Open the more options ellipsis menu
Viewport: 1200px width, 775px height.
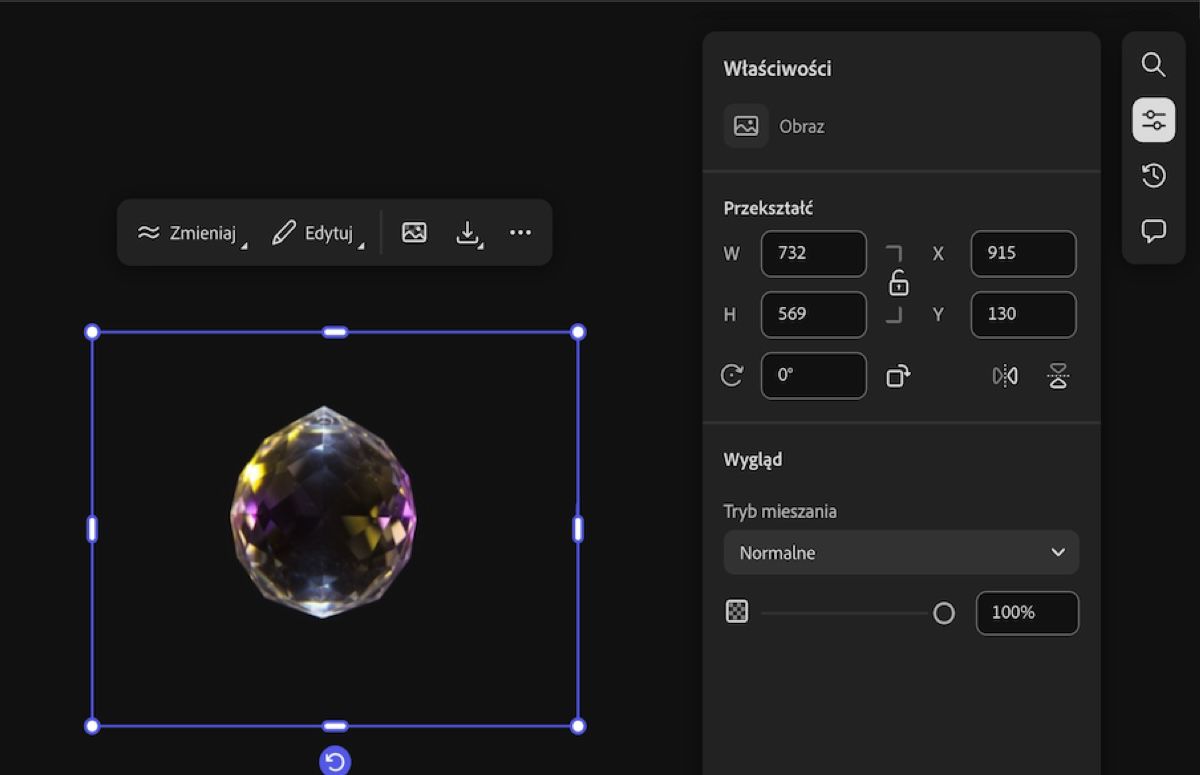(x=520, y=233)
